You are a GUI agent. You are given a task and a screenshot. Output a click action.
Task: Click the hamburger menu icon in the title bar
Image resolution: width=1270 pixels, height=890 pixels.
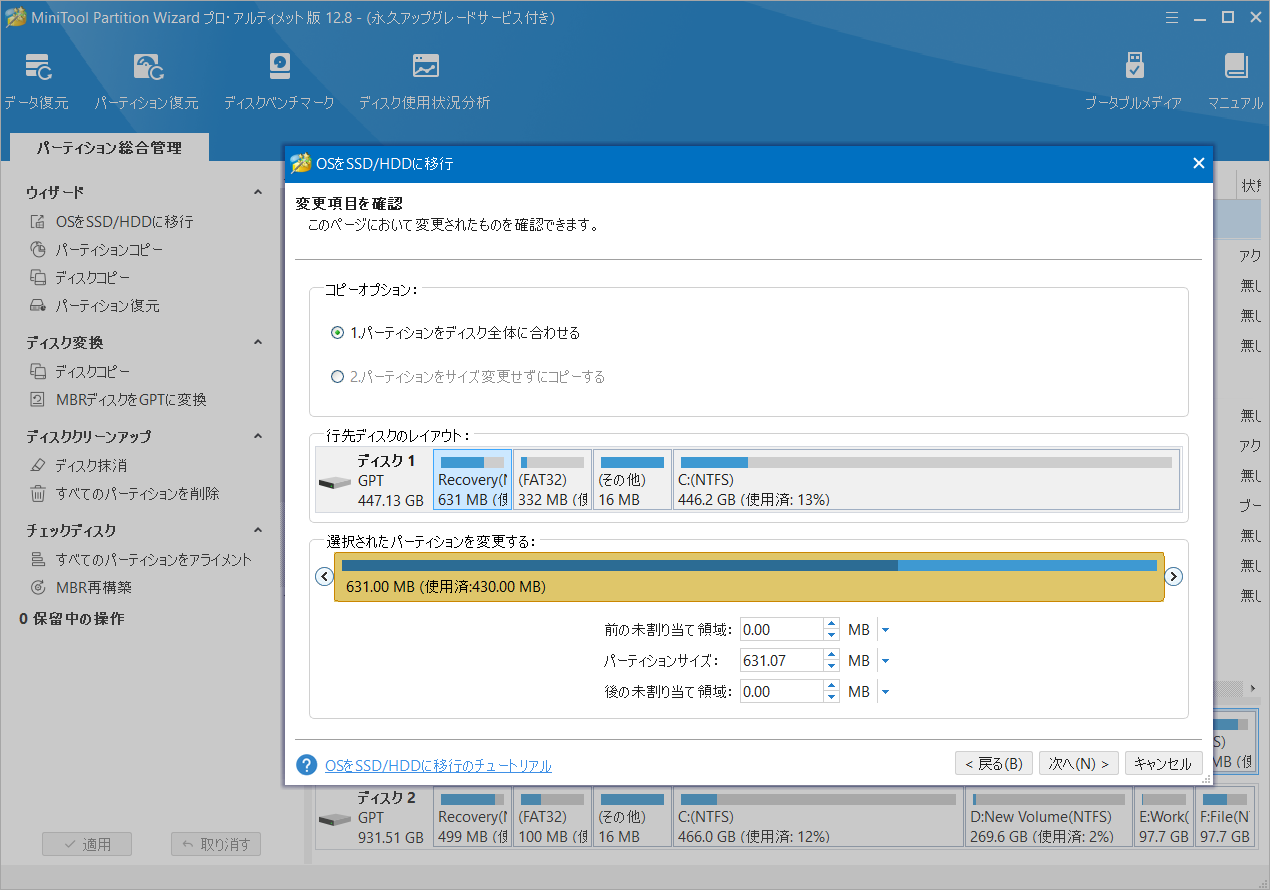(x=1172, y=17)
